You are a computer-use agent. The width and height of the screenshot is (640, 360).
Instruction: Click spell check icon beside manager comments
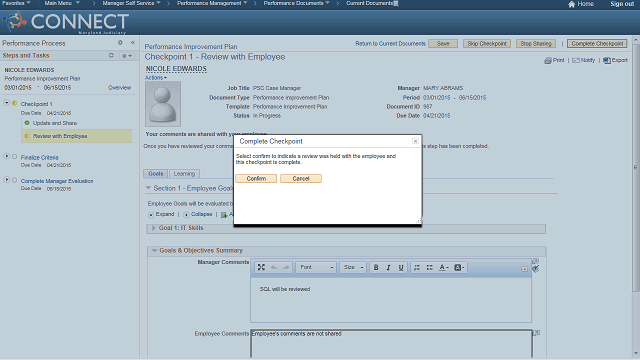(536, 268)
